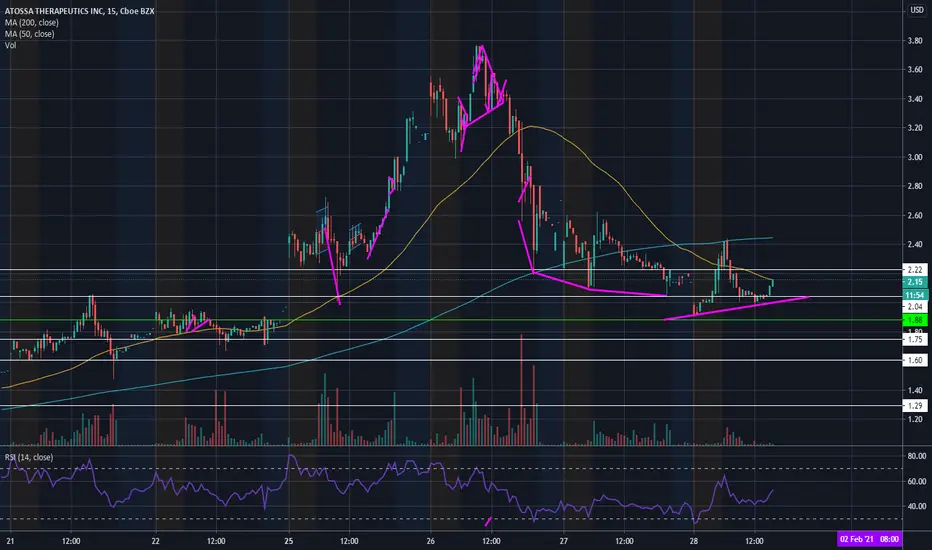
Task: Click the 3.80 price axis value
Action: [915, 41]
